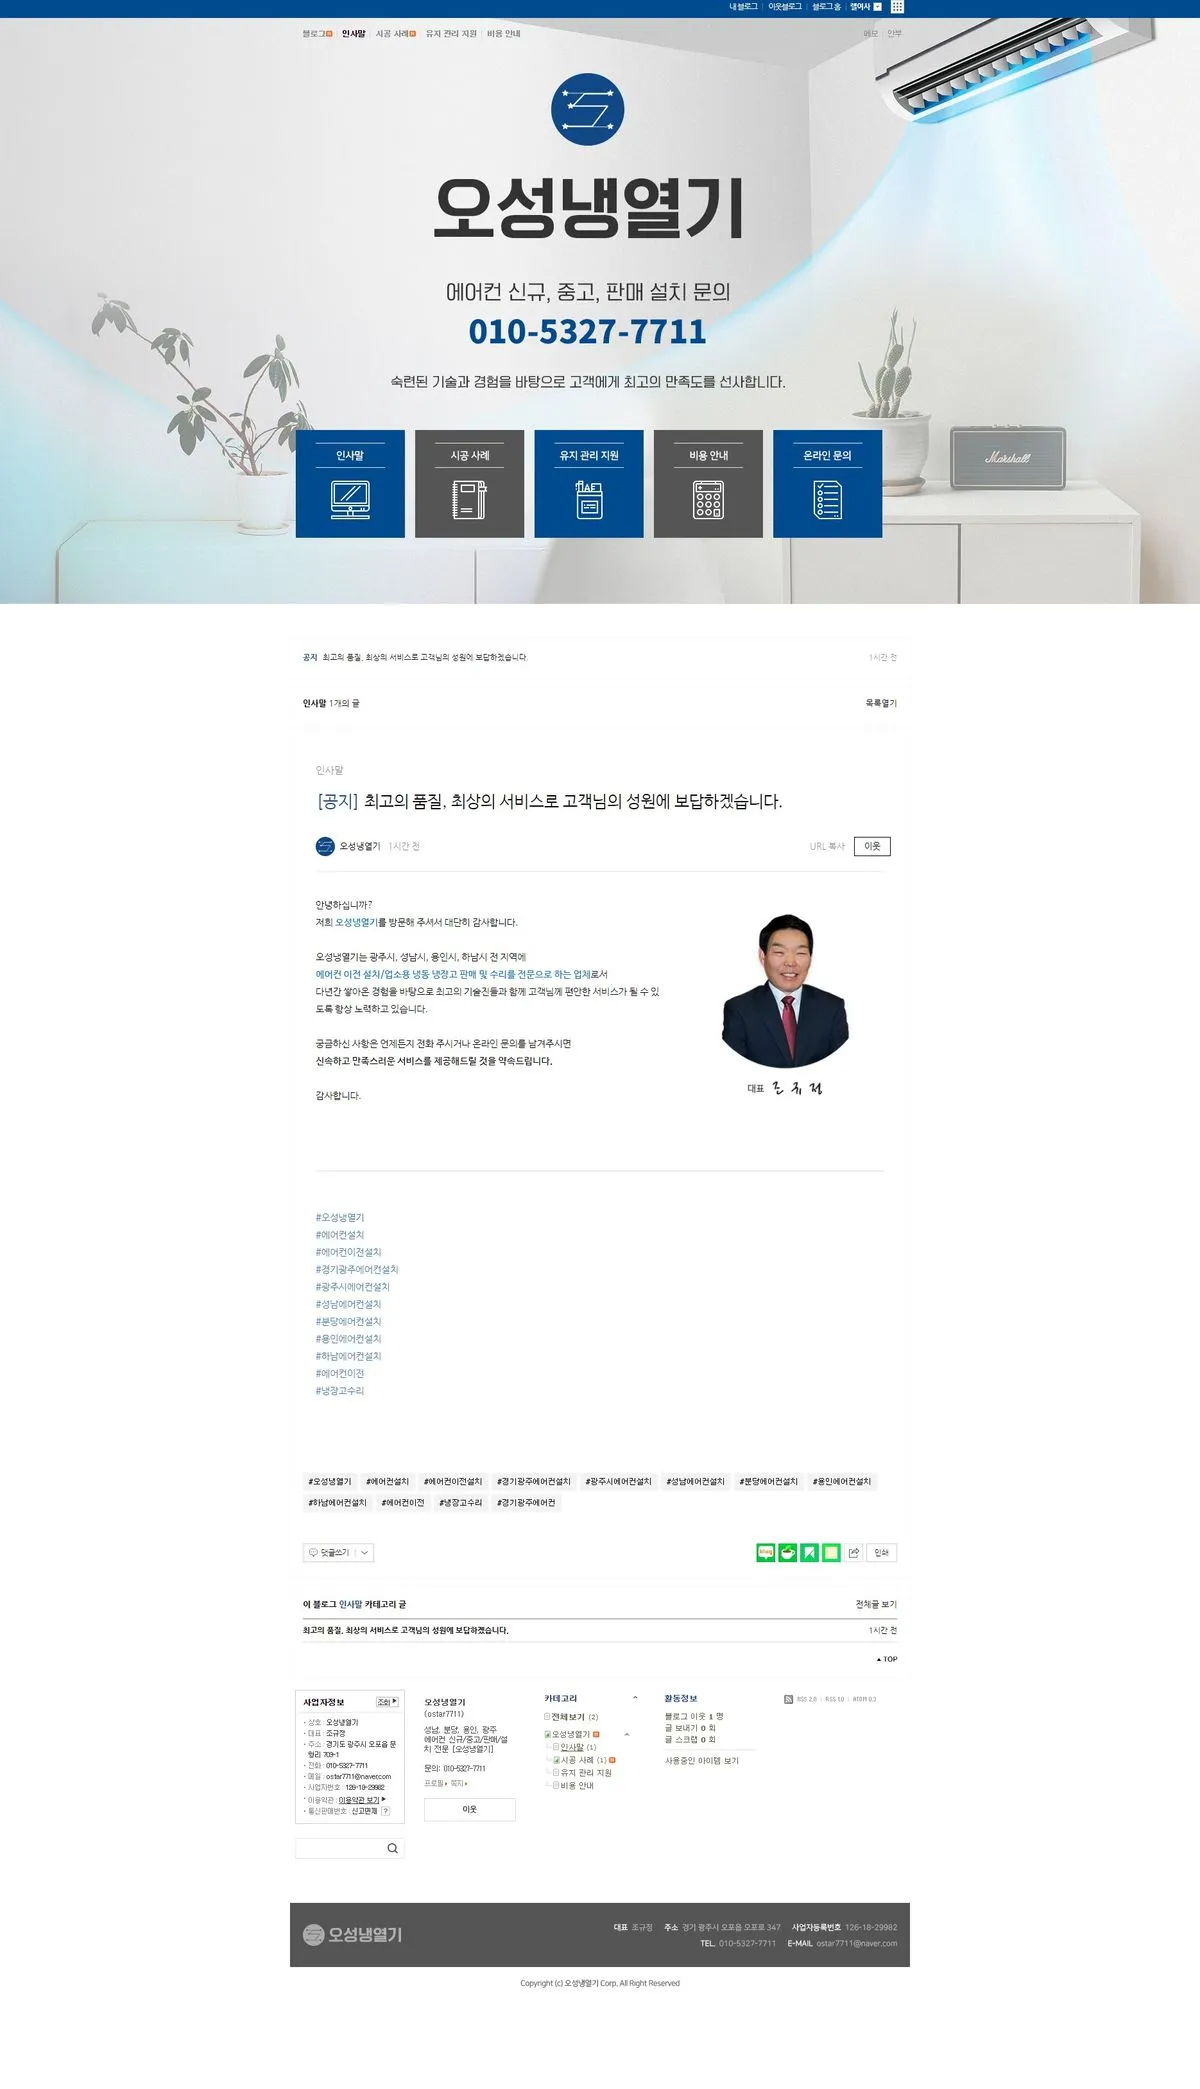
Task: Click the external share arrow icon
Action: [854, 1552]
